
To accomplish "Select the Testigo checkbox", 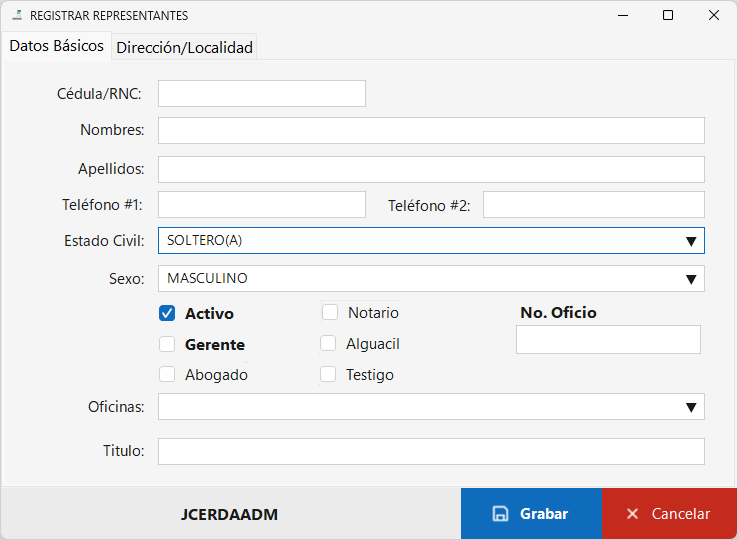I will tap(328, 375).
